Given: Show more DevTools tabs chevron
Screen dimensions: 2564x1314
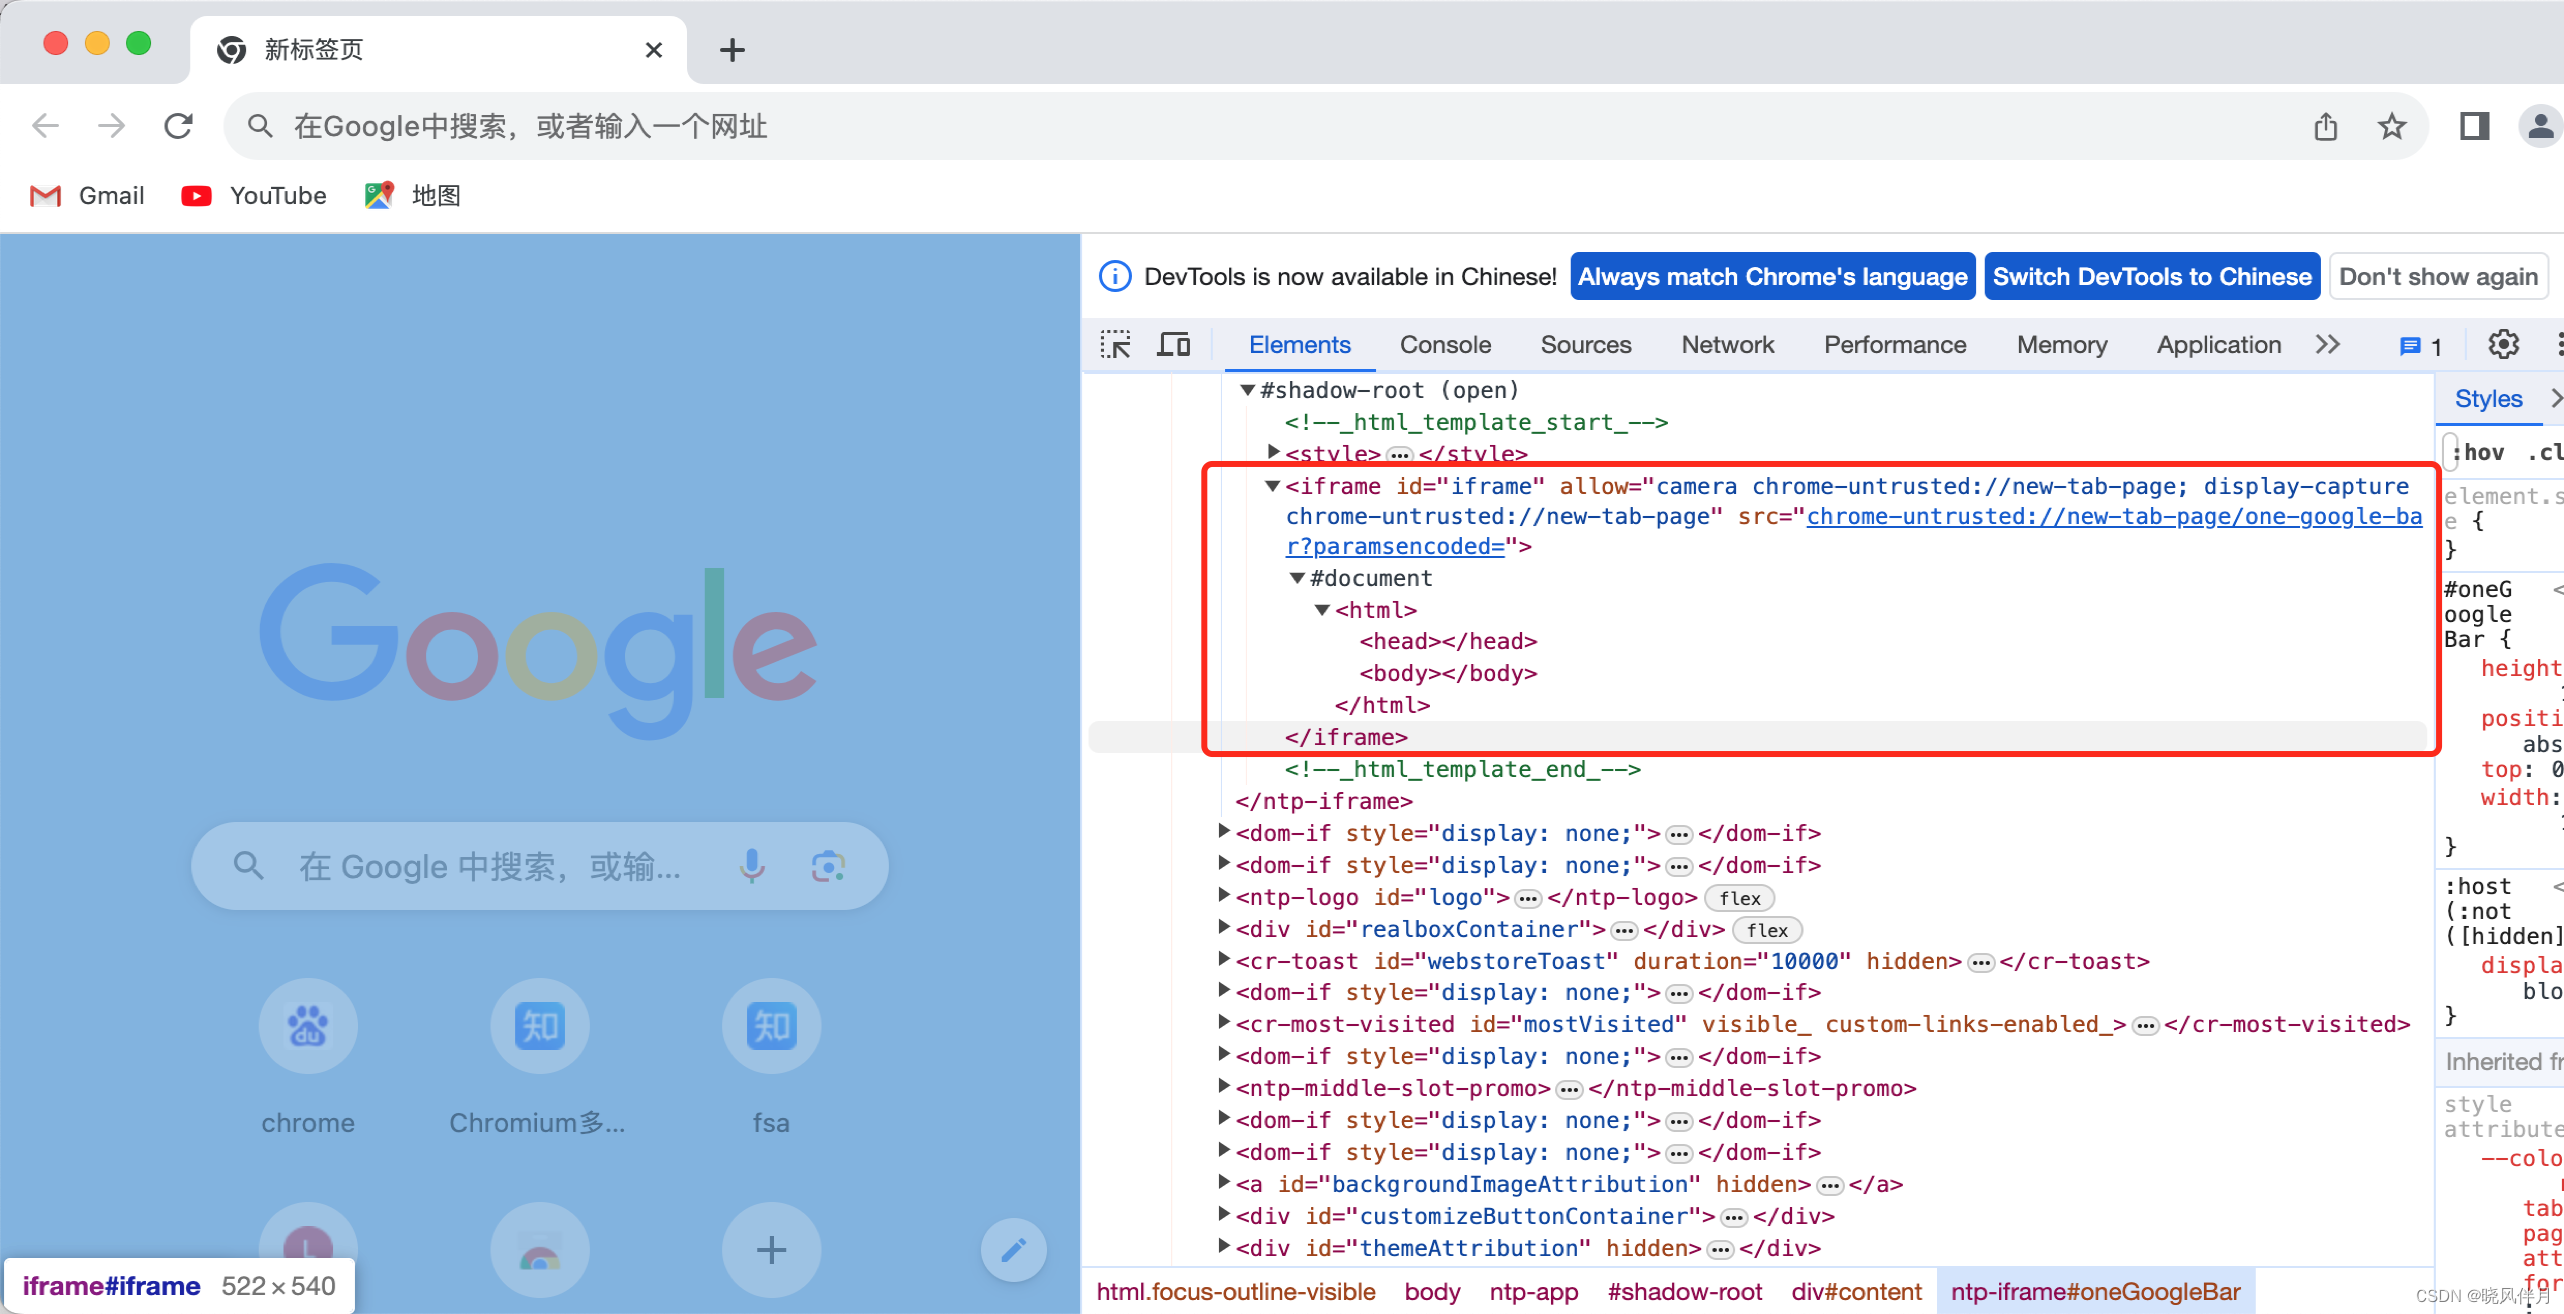Looking at the screenshot, I should pyautogui.click(x=2328, y=345).
